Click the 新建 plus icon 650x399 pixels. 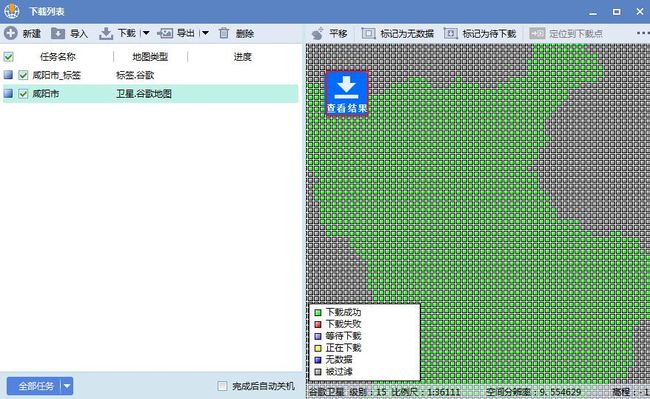tap(11, 33)
